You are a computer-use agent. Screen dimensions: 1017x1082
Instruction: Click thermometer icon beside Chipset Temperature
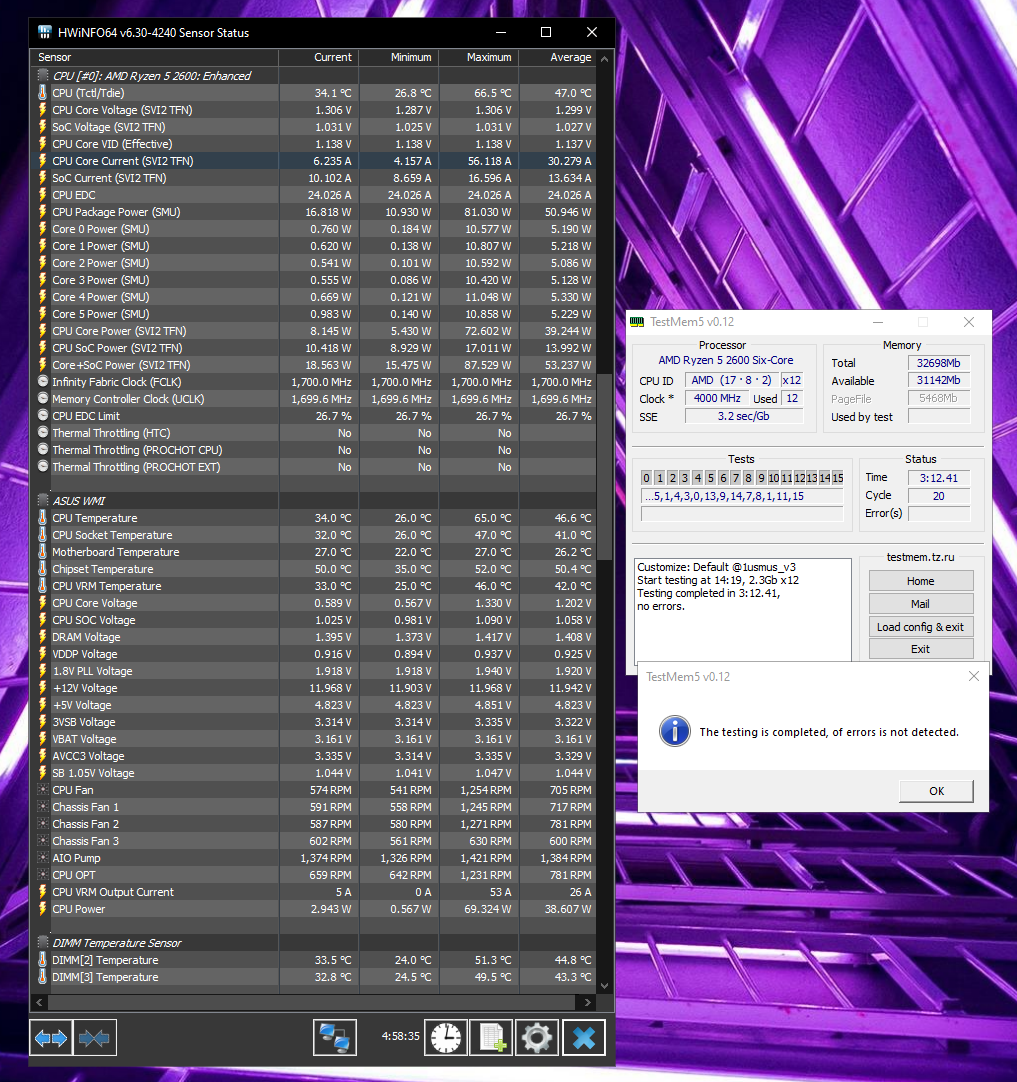(x=43, y=569)
